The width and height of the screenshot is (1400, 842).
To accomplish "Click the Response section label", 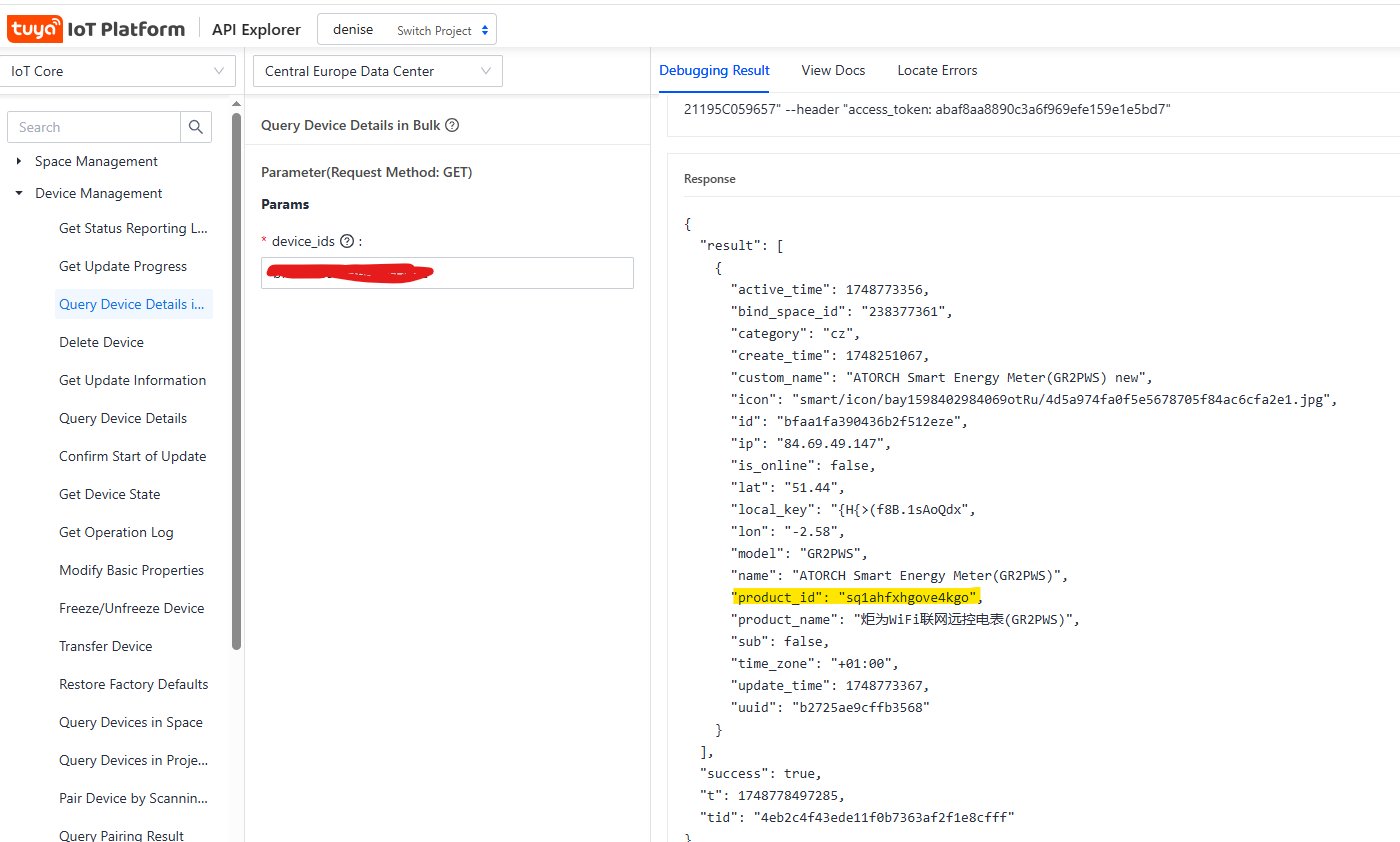I will 709,179.
